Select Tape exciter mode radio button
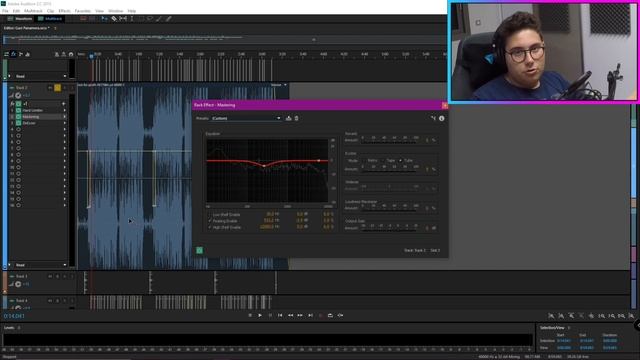640x360 pixels. coord(383,160)
